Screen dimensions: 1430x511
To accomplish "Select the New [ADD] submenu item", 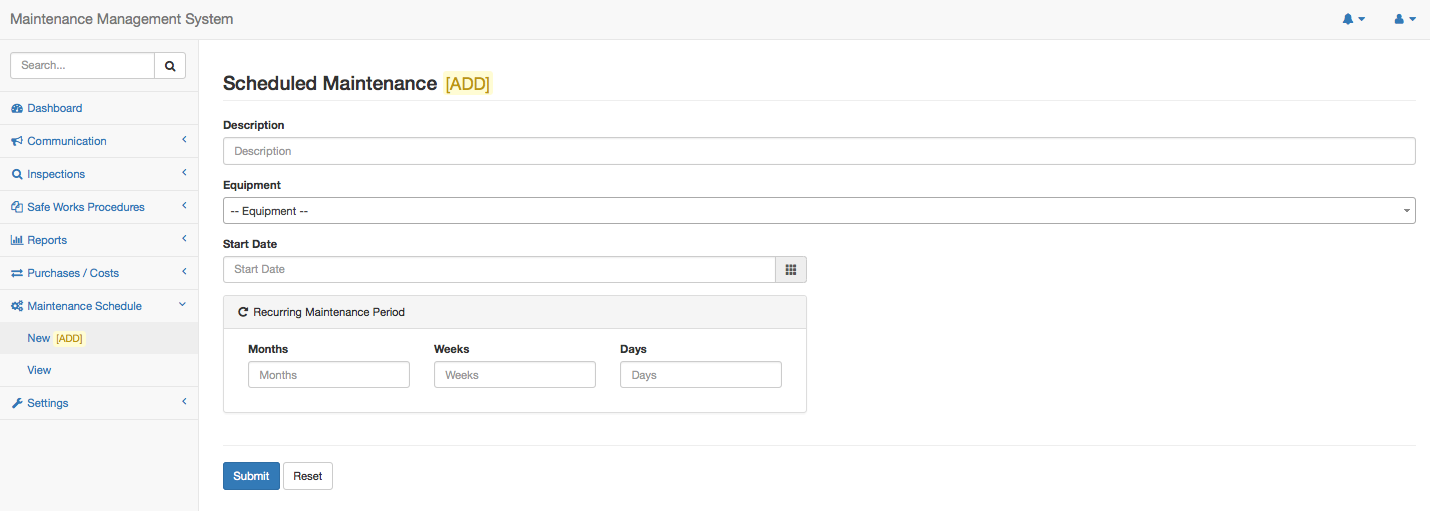I will pyautogui.click(x=55, y=338).
